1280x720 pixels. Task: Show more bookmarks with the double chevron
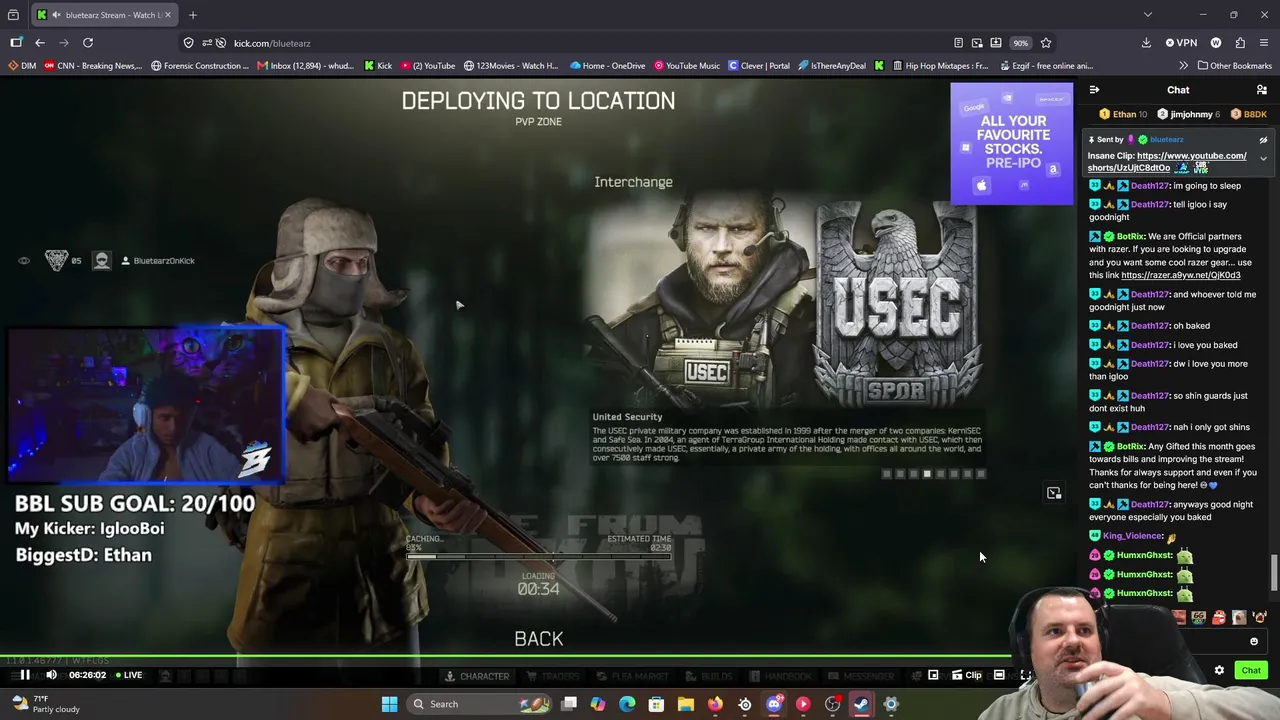point(1183,66)
